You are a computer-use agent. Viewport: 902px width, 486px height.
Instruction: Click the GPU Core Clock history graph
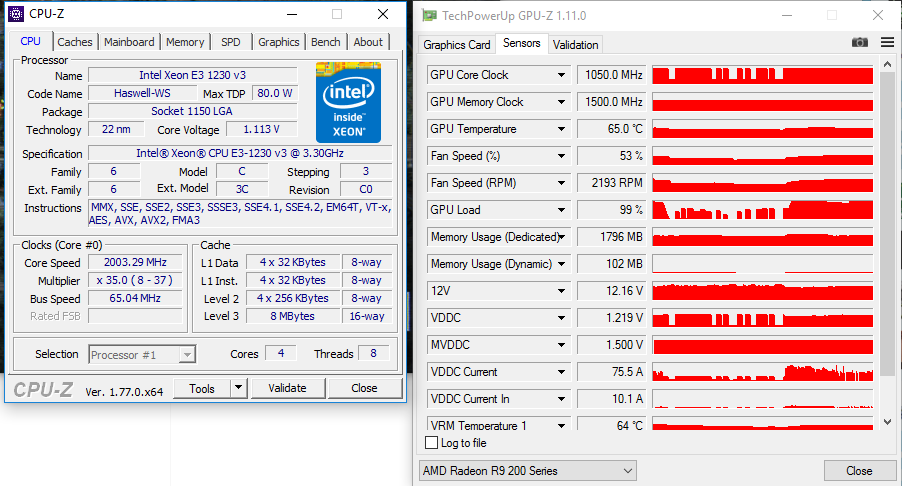click(762, 75)
